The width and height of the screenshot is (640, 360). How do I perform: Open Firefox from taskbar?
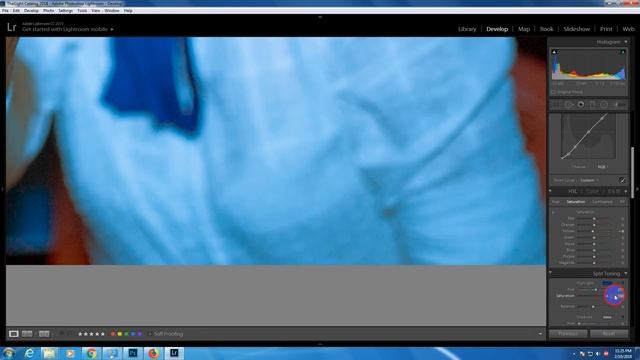coord(153,353)
